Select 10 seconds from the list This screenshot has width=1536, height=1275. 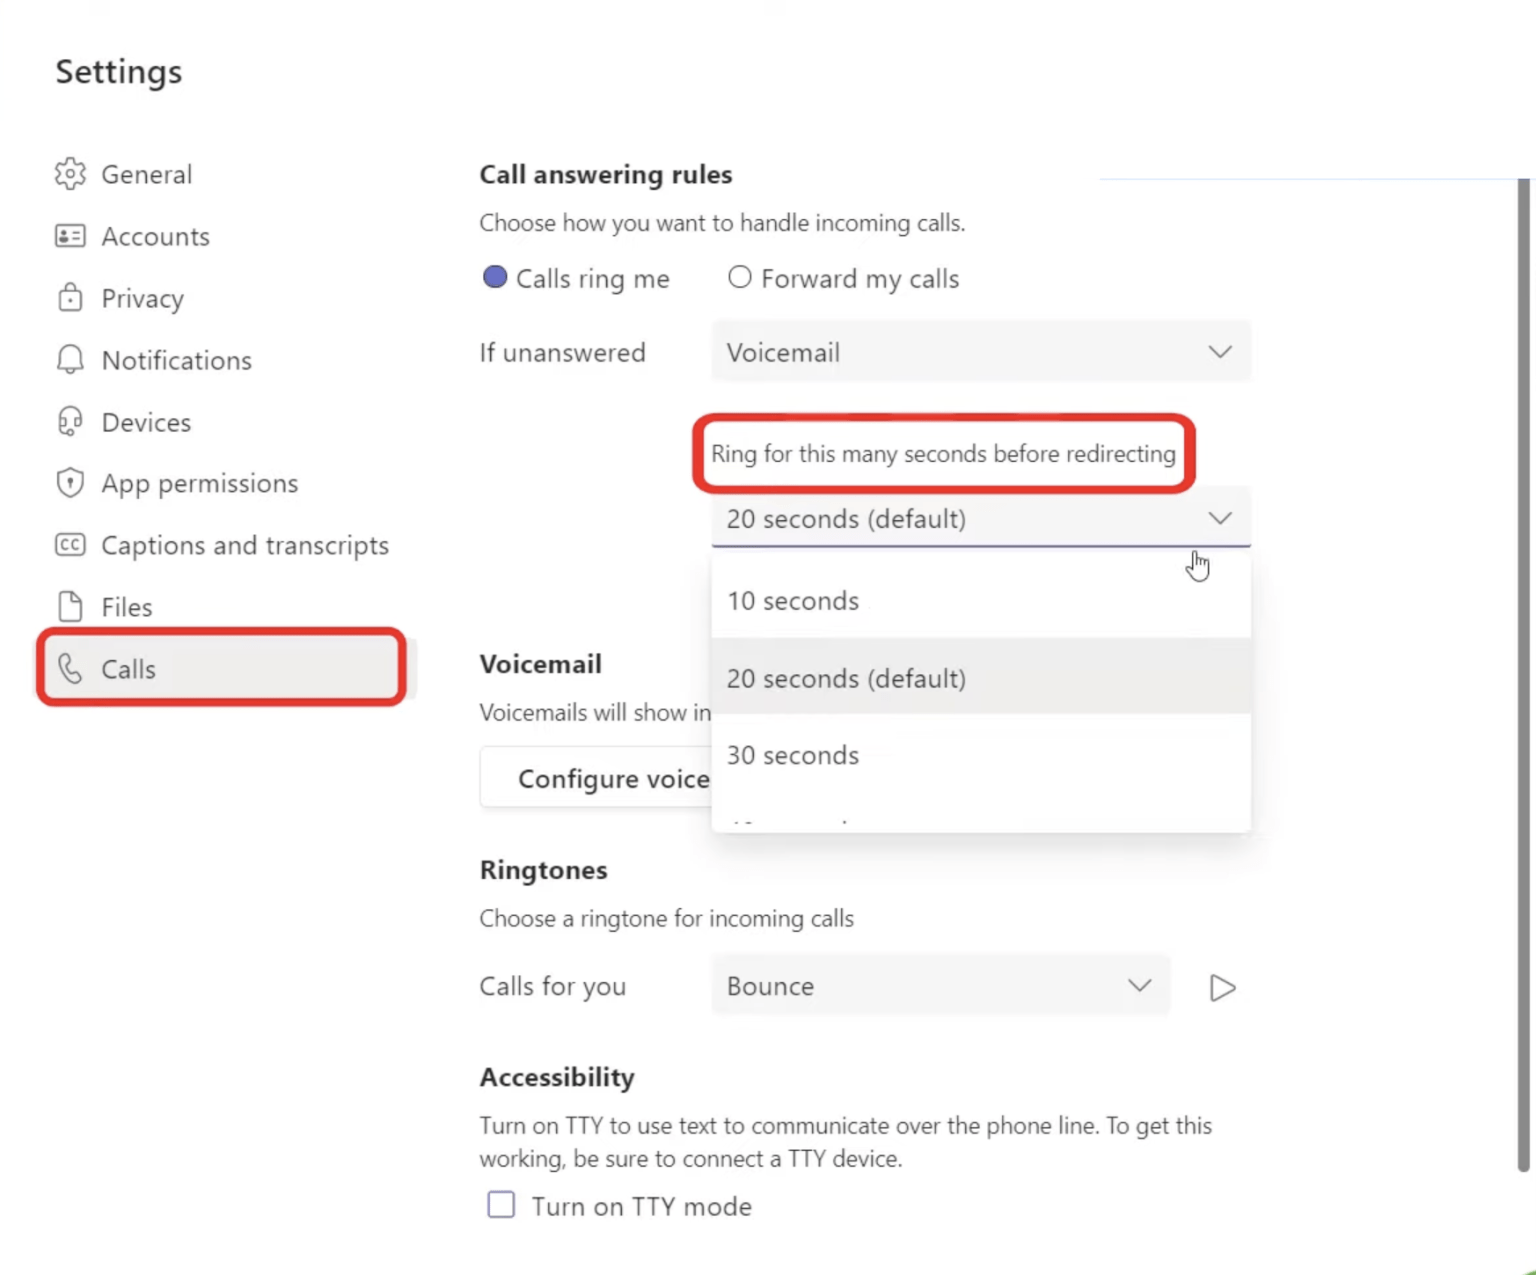[792, 600]
